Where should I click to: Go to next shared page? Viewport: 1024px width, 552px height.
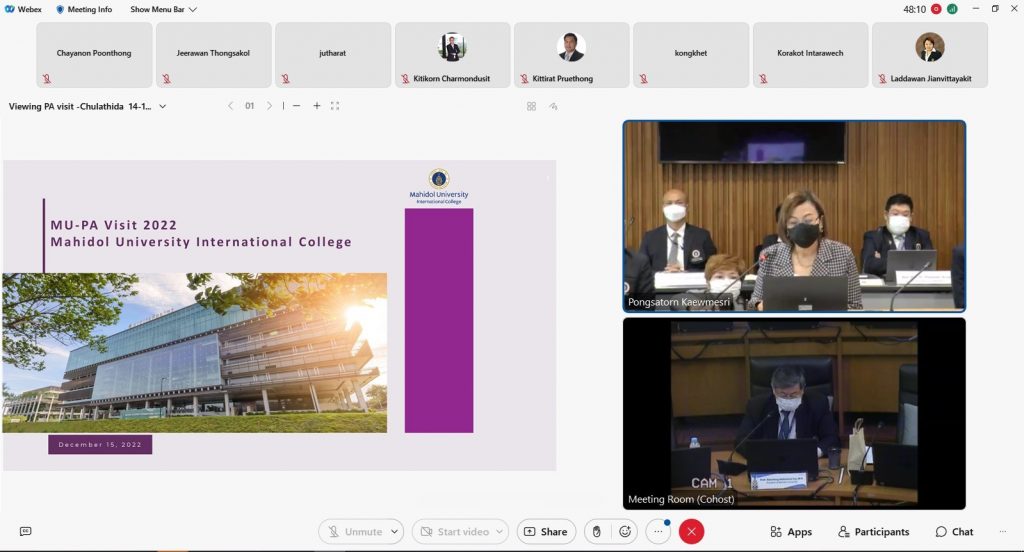pyautogui.click(x=269, y=106)
